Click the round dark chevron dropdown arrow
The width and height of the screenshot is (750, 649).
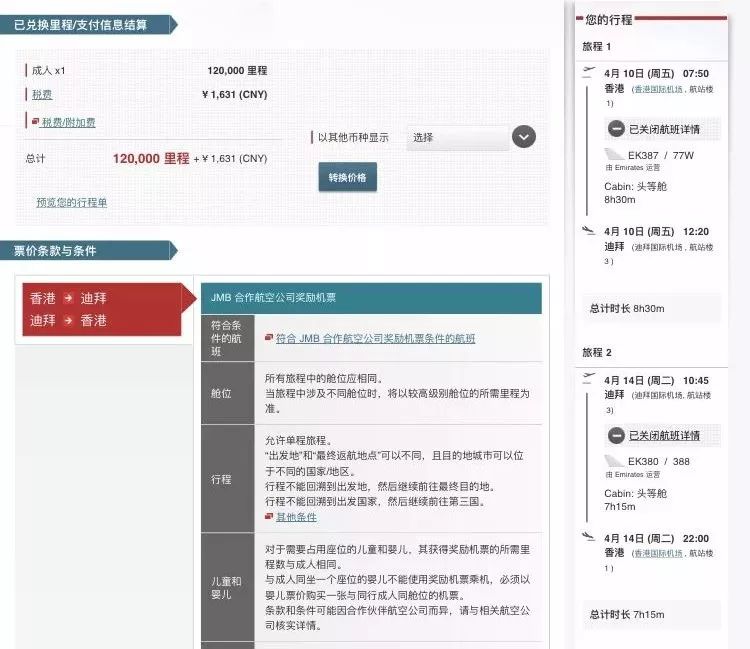coord(524,137)
